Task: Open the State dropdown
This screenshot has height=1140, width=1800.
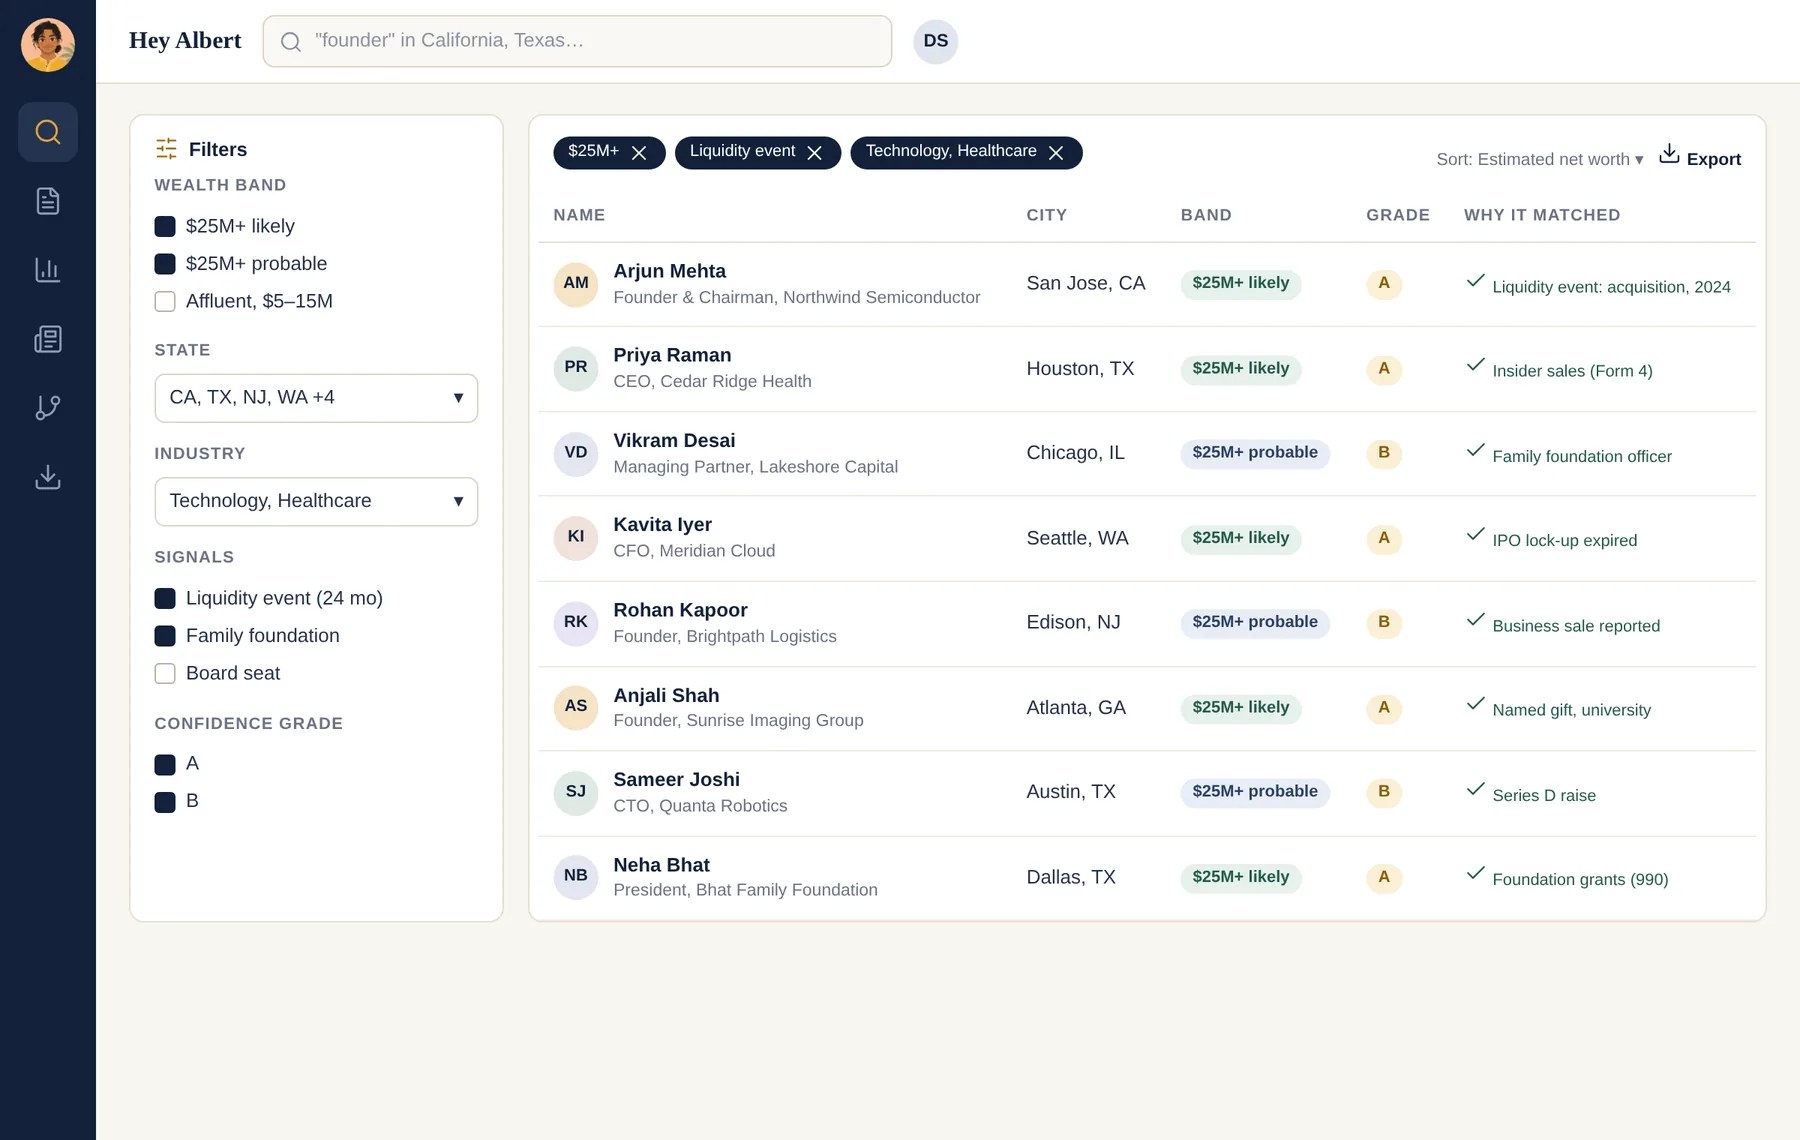Action: pyautogui.click(x=316, y=398)
